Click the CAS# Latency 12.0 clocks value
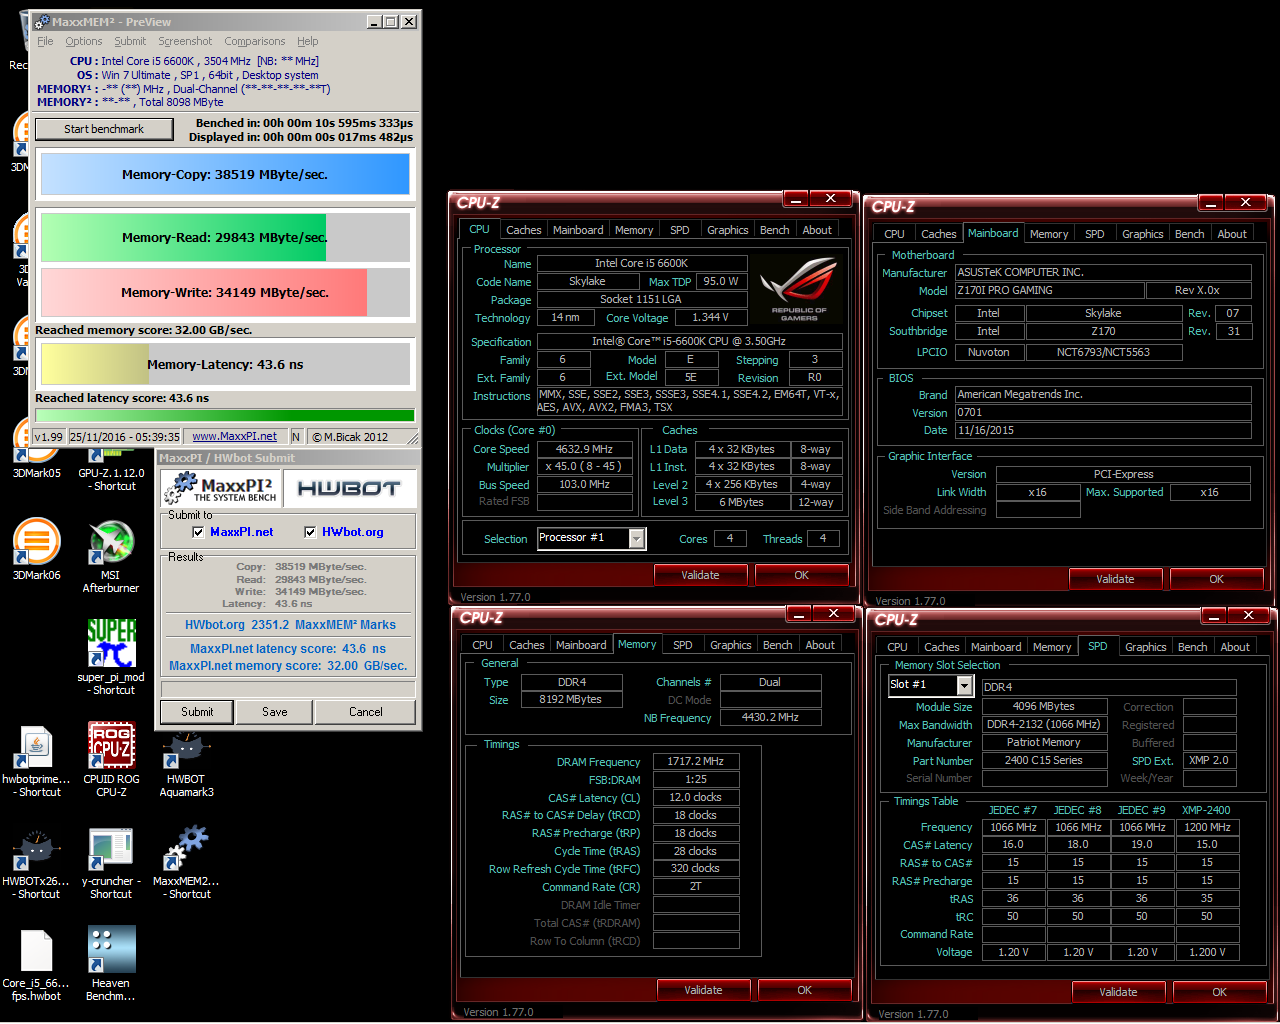Viewport: 1280px width, 1024px height. 696,798
